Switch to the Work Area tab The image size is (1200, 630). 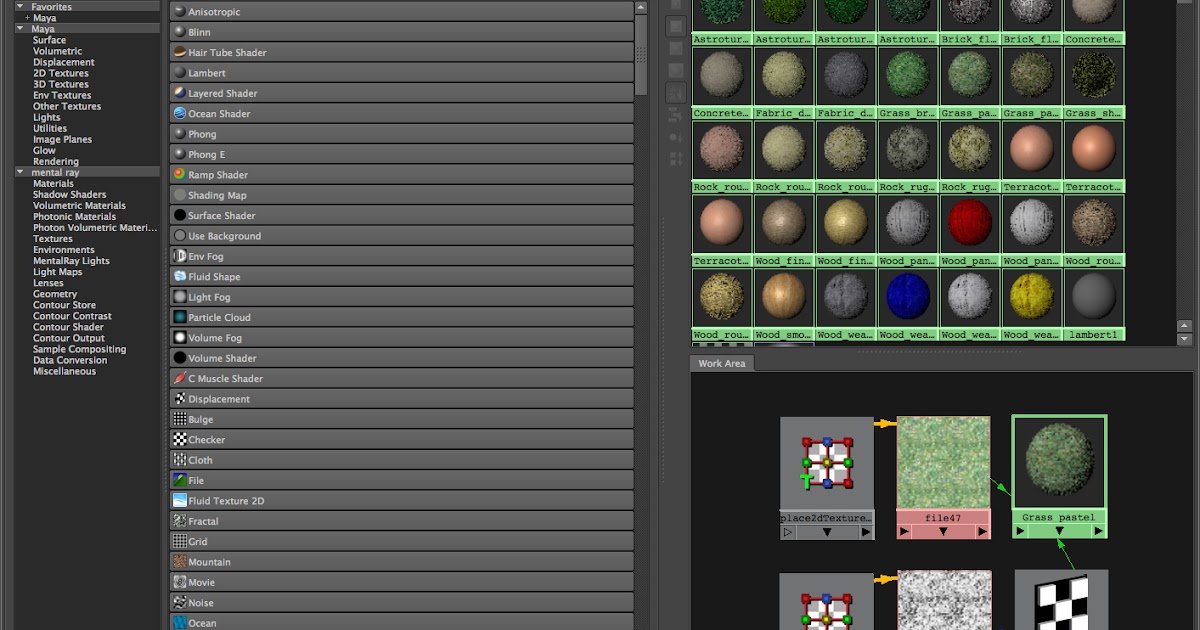pos(721,363)
